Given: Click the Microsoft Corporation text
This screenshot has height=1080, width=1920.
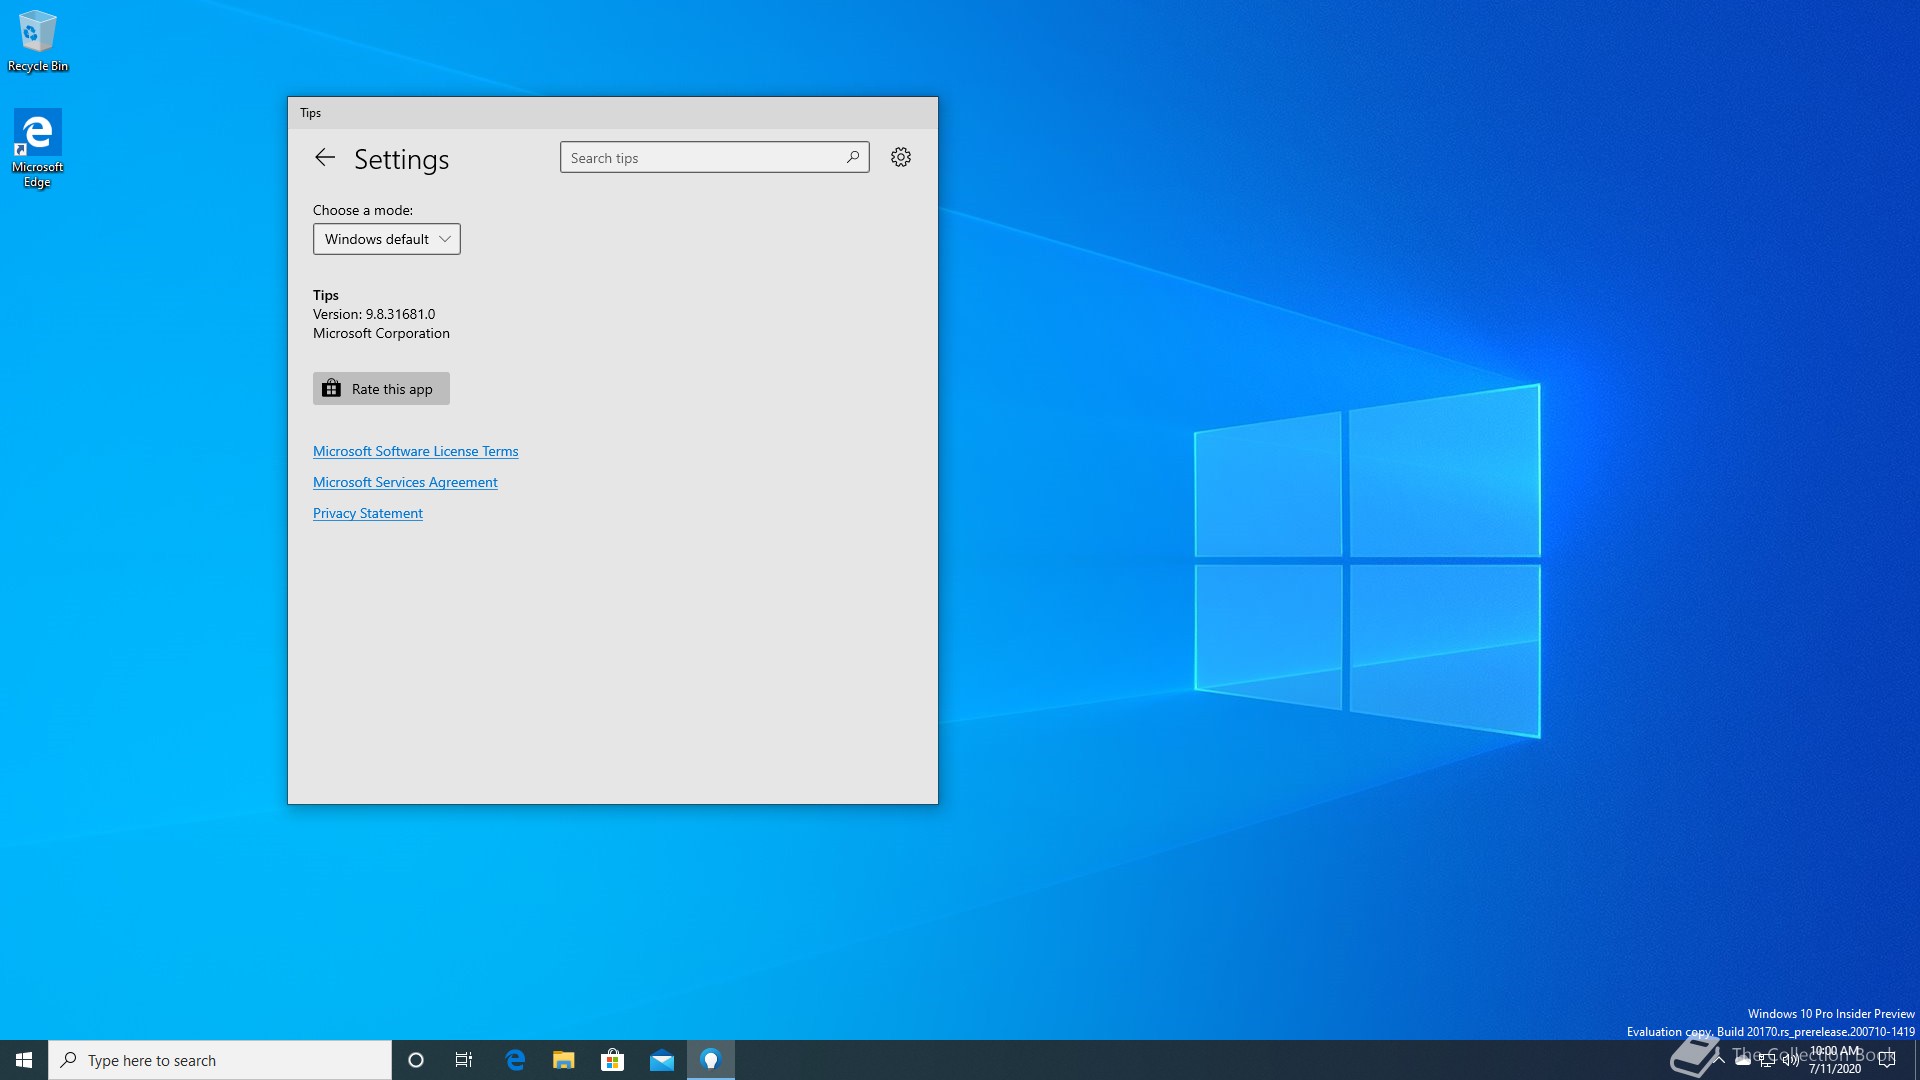Looking at the screenshot, I should pyautogui.click(x=381, y=333).
